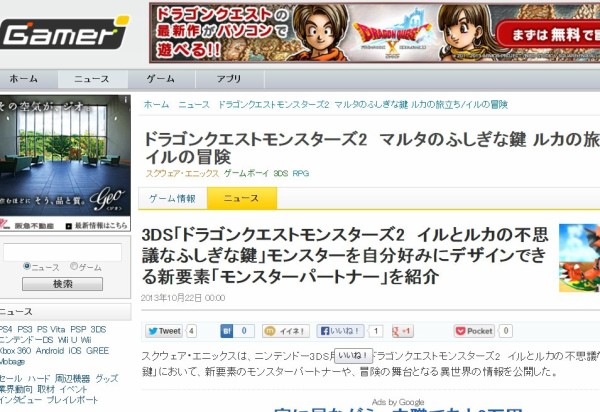This screenshot has width=600, height=412.
Task: Click the PS4 sidebar link
Action: click(x=6, y=329)
